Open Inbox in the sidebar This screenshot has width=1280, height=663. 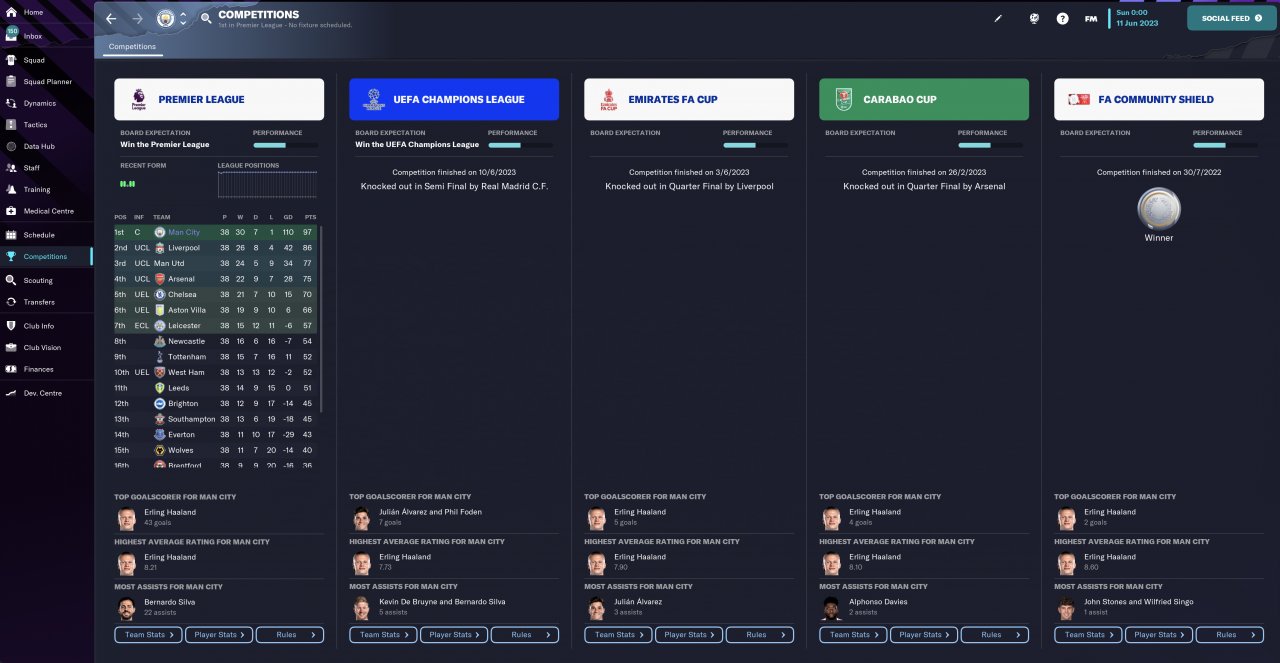point(46,36)
